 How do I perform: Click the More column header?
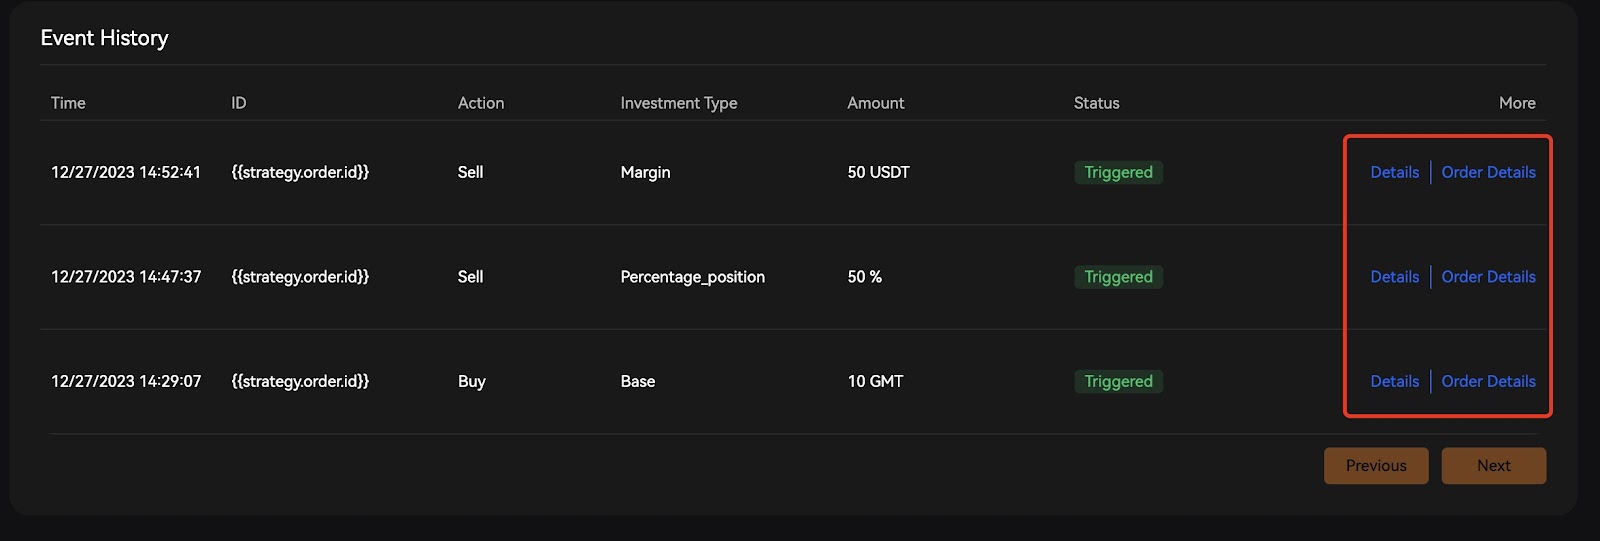point(1517,103)
